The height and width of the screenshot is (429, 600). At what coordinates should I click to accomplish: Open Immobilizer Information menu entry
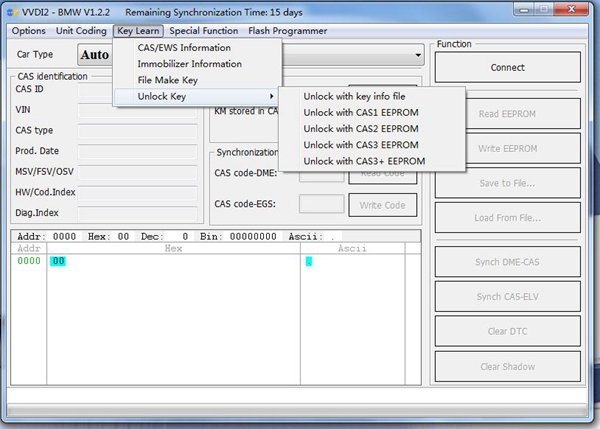pyautogui.click(x=189, y=64)
